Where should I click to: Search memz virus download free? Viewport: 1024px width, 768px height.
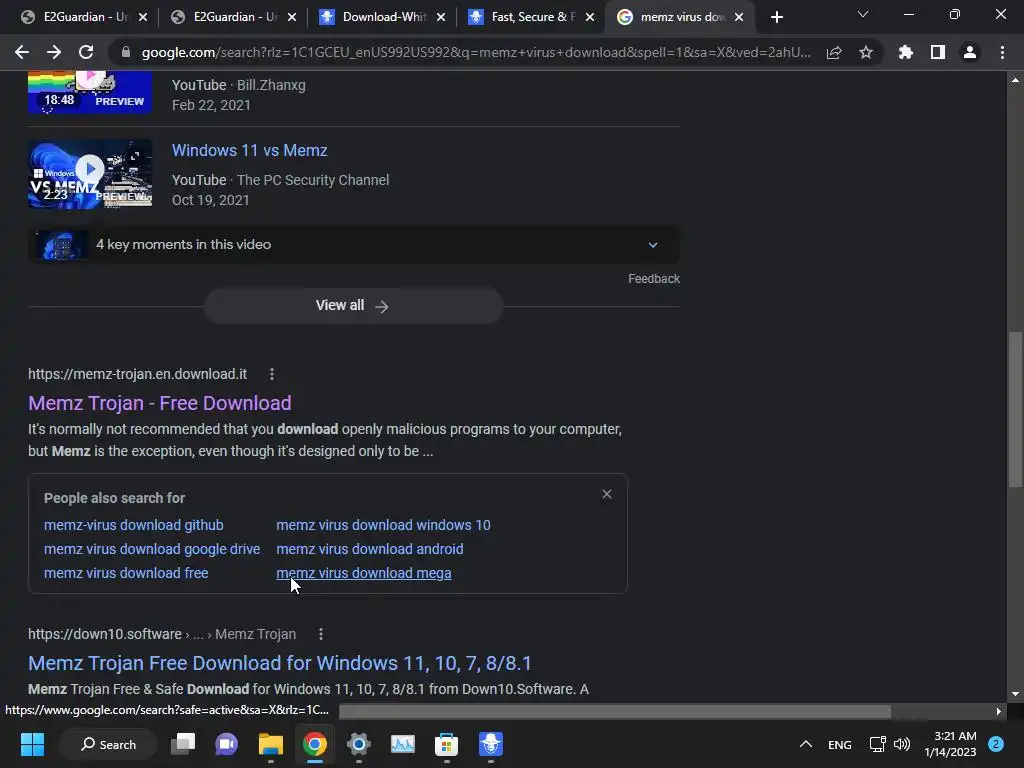pos(126,573)
